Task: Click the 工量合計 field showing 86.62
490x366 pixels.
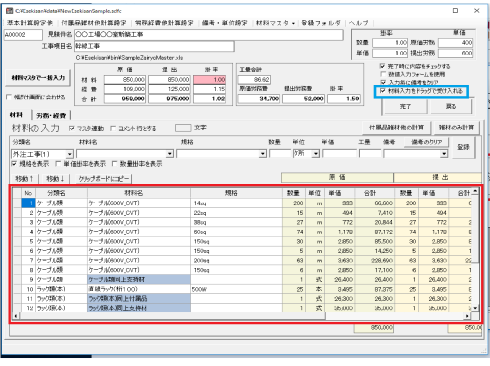Action: [254, 80]
